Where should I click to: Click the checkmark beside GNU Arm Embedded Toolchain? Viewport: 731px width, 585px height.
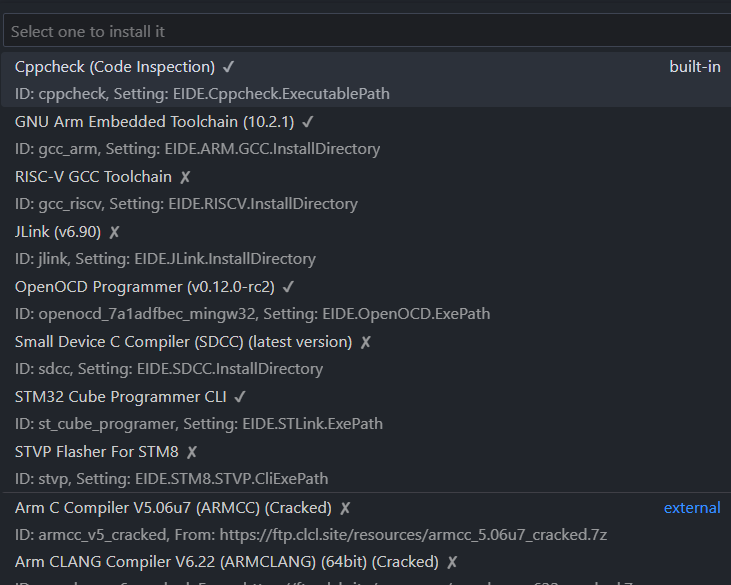(x=308, y=122)
